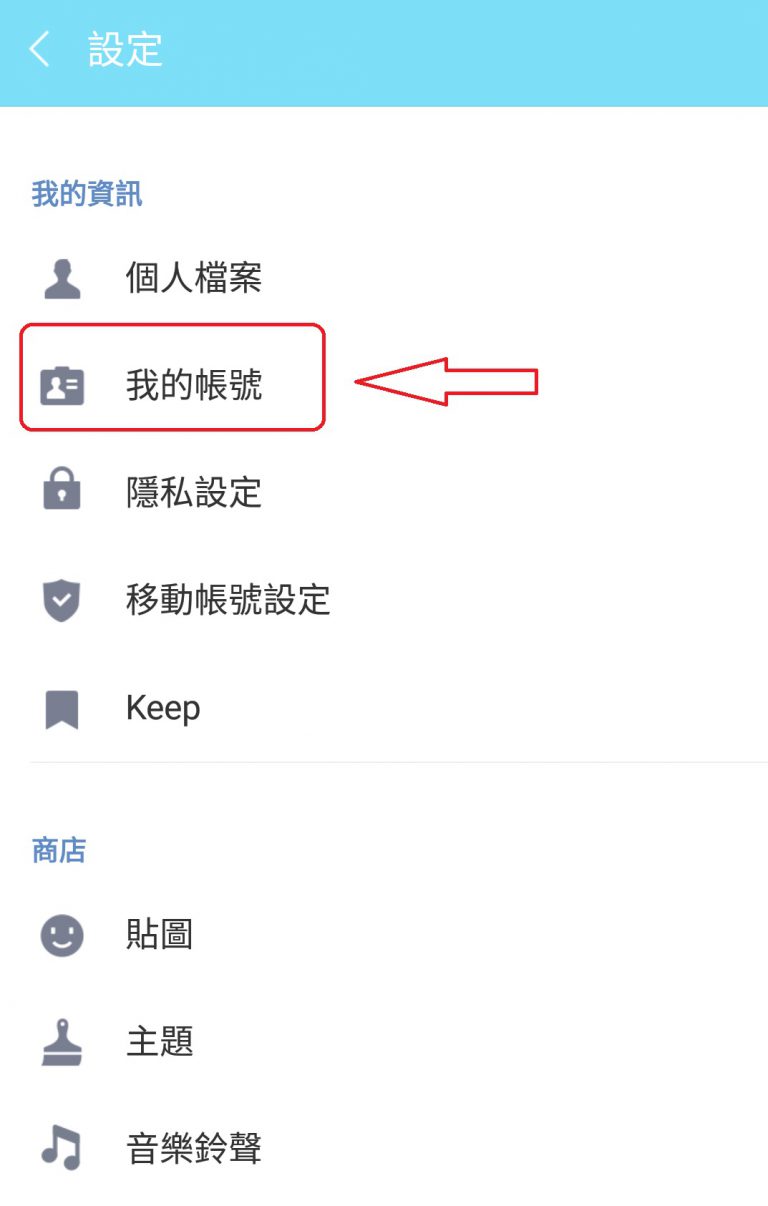The width and height of the screenshot is (768, 1206).
Task: Click the paintbrush icon for 主題
Action: tap(62, 1042)
